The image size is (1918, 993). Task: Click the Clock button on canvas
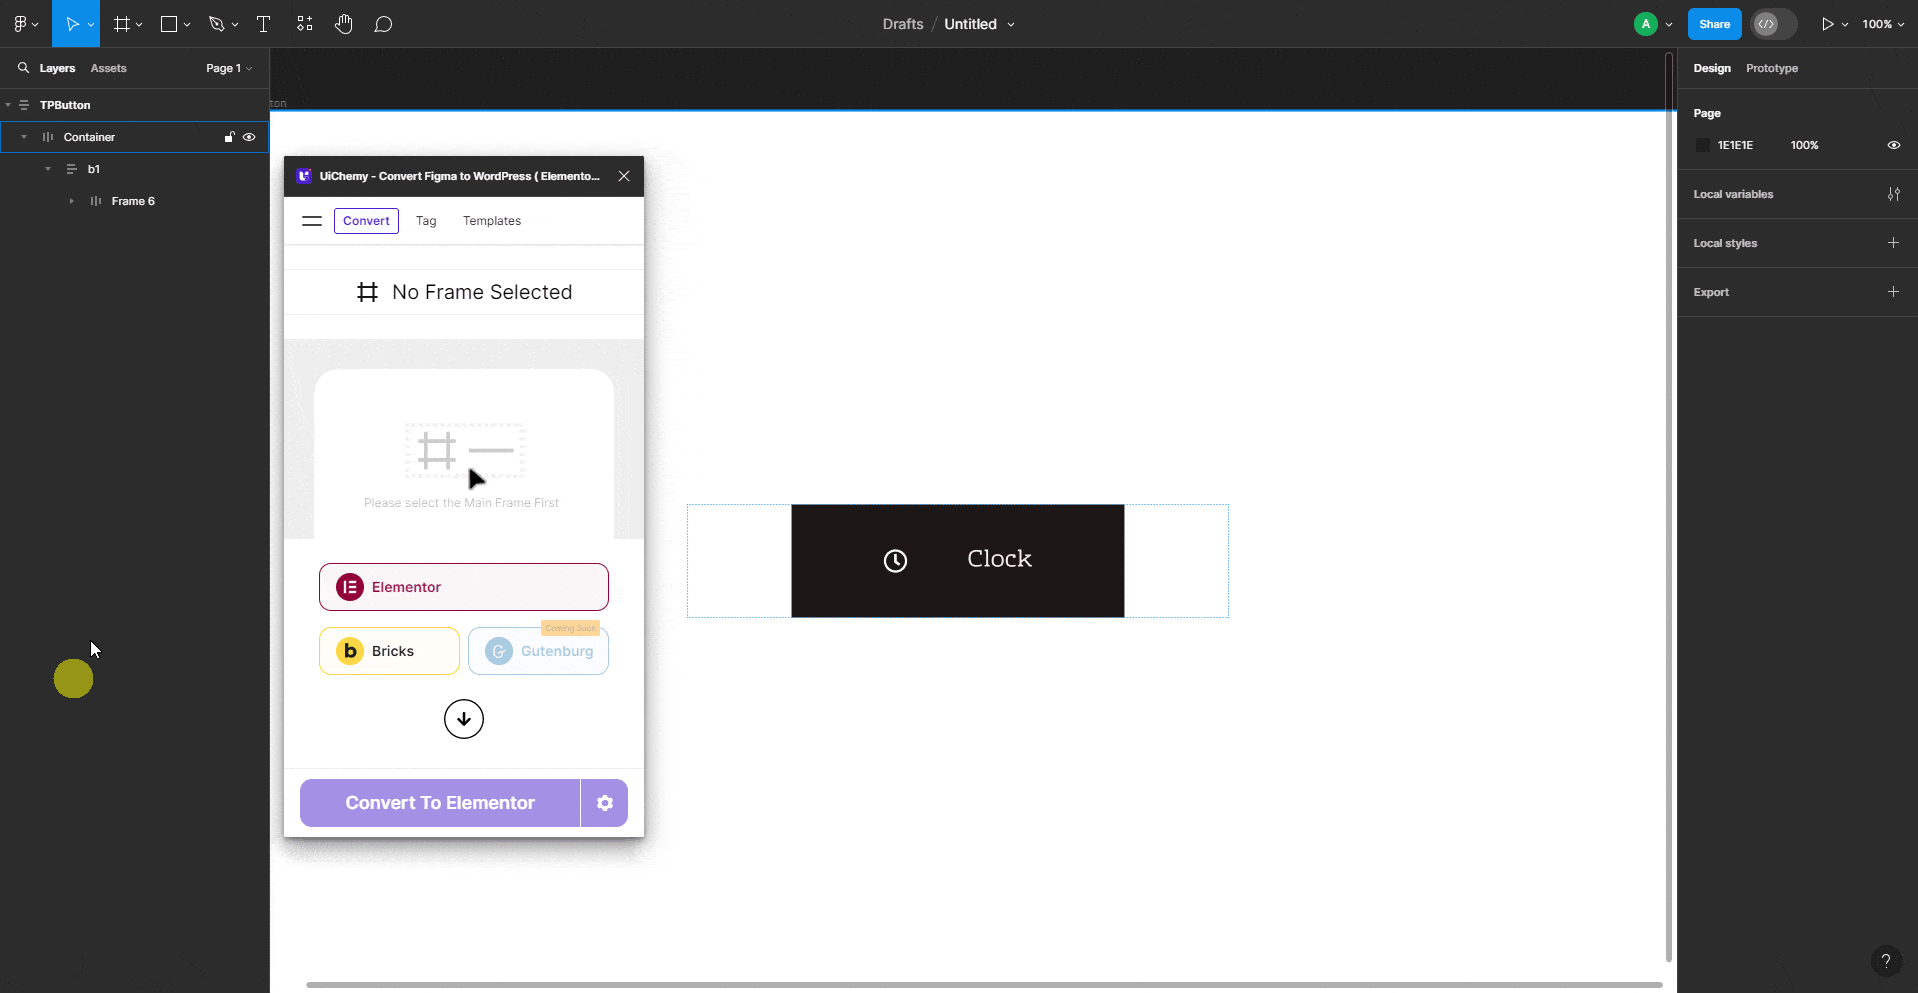click(958, 561)
